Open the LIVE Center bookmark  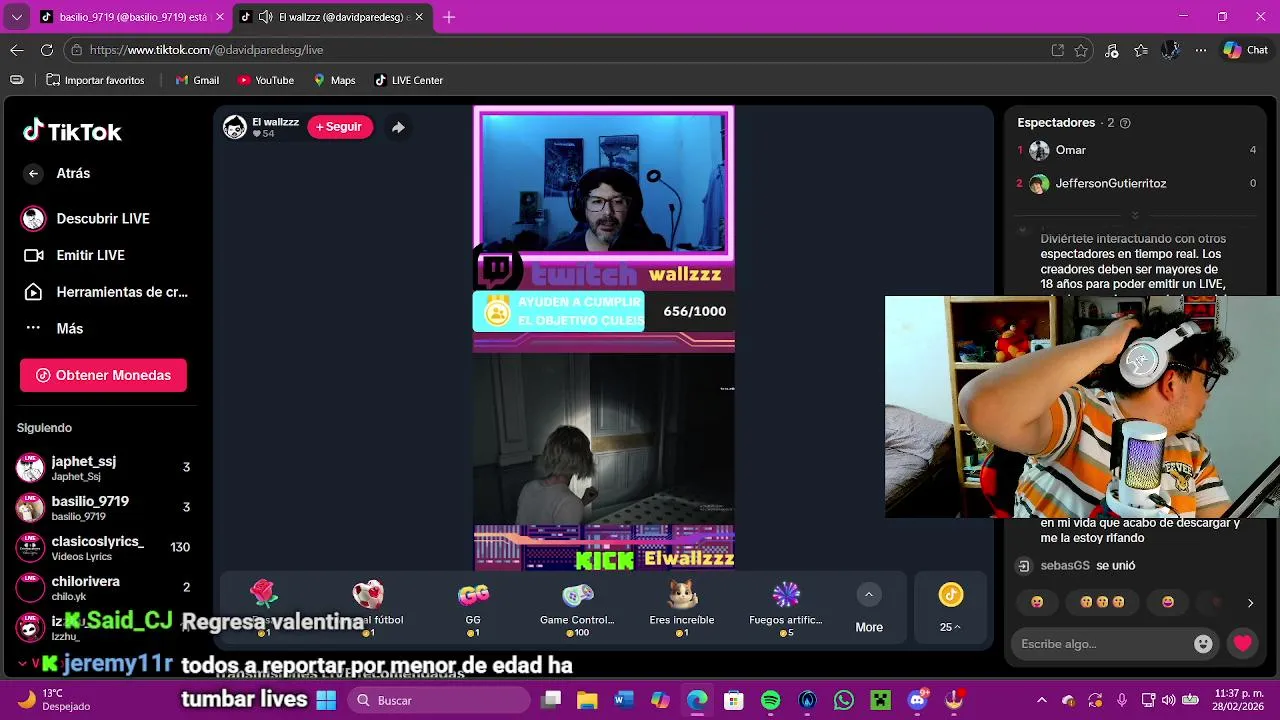408,80
